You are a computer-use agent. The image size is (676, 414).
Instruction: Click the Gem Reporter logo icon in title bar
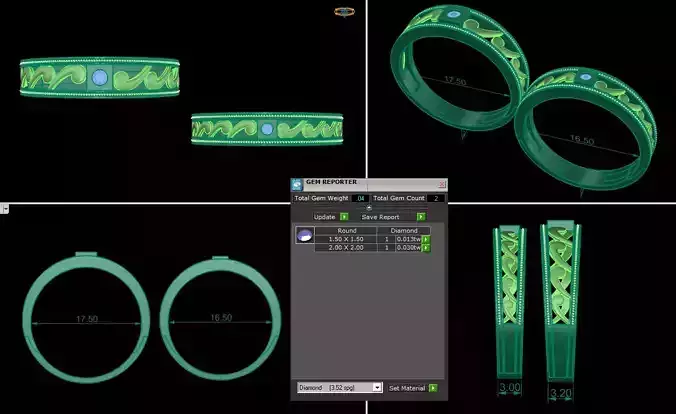click(297, 185)
